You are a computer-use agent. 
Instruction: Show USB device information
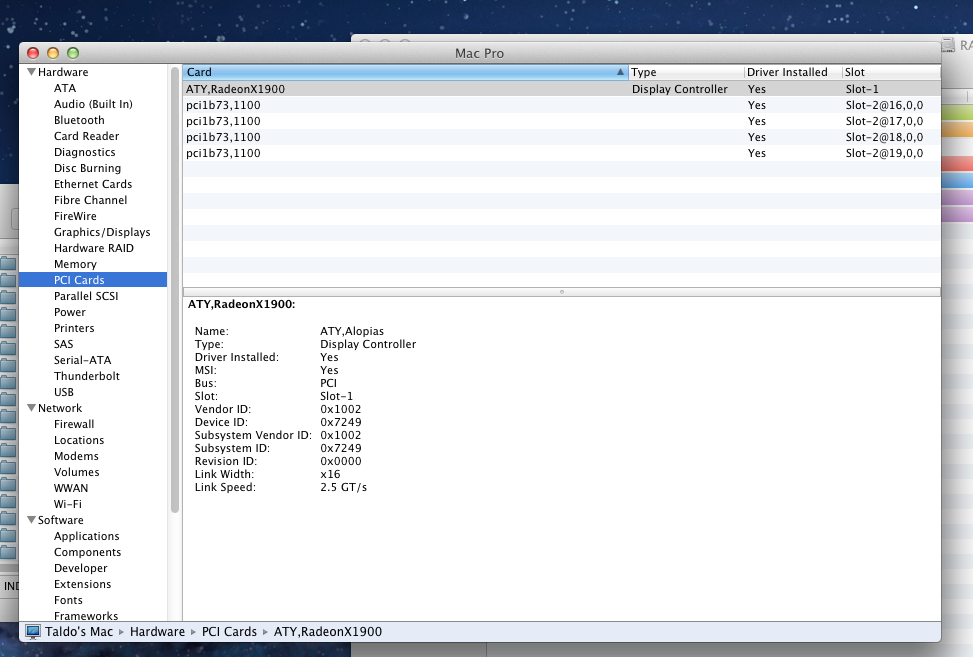[64, 392]
